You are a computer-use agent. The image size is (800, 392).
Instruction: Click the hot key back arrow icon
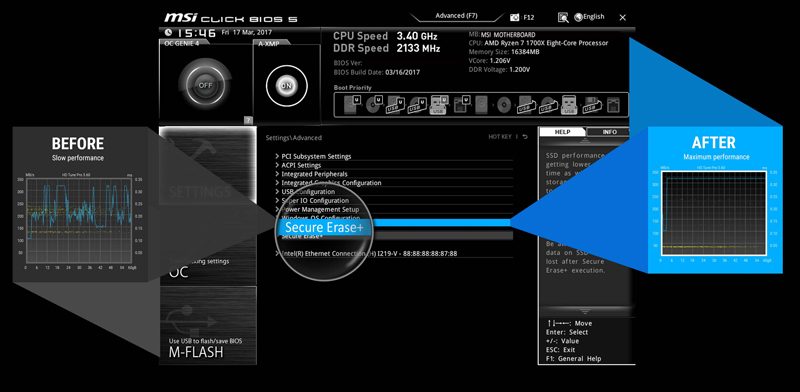525,137
